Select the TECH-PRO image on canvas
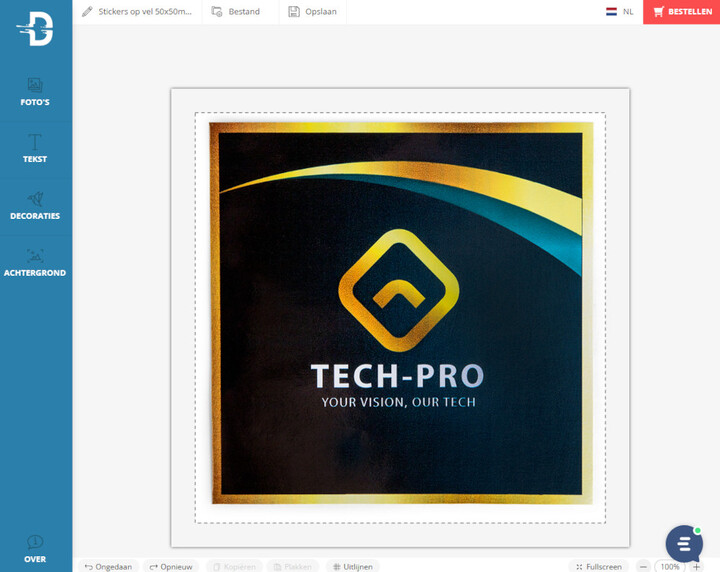This screenshot has width=720, height=572. coord(400,310)
